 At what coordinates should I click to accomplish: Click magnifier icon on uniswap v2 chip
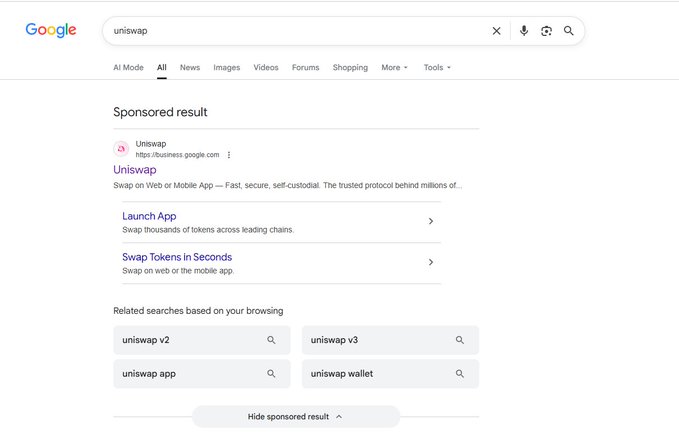pos(271,340)
